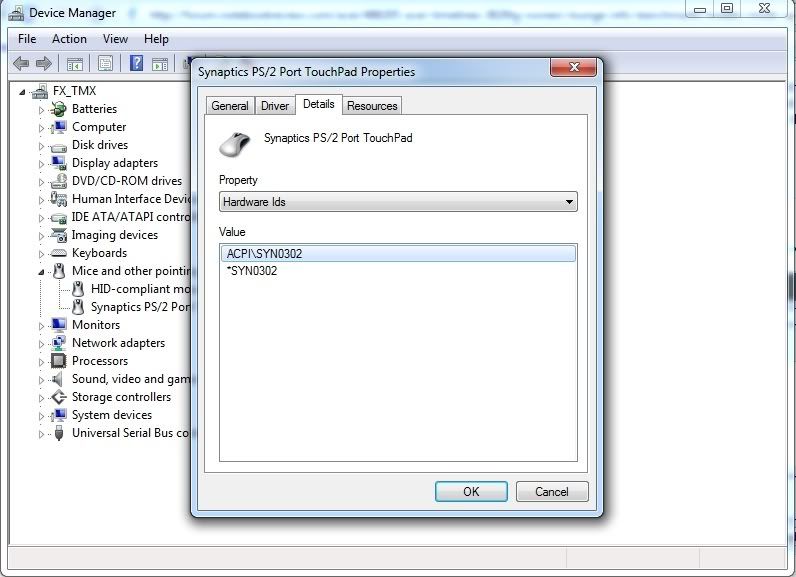Select the Computer tree item label
This screenshot has height=577, width=796.
[99, 127]
